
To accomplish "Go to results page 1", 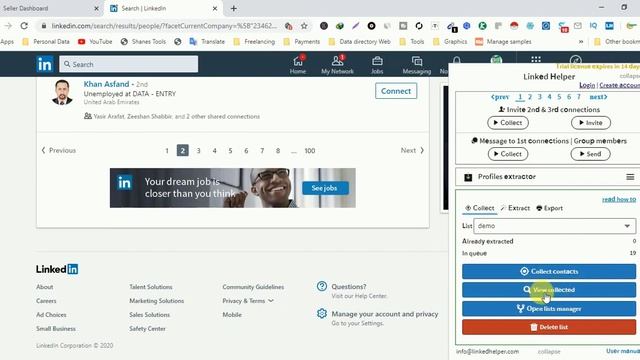I will coord(167,151).
